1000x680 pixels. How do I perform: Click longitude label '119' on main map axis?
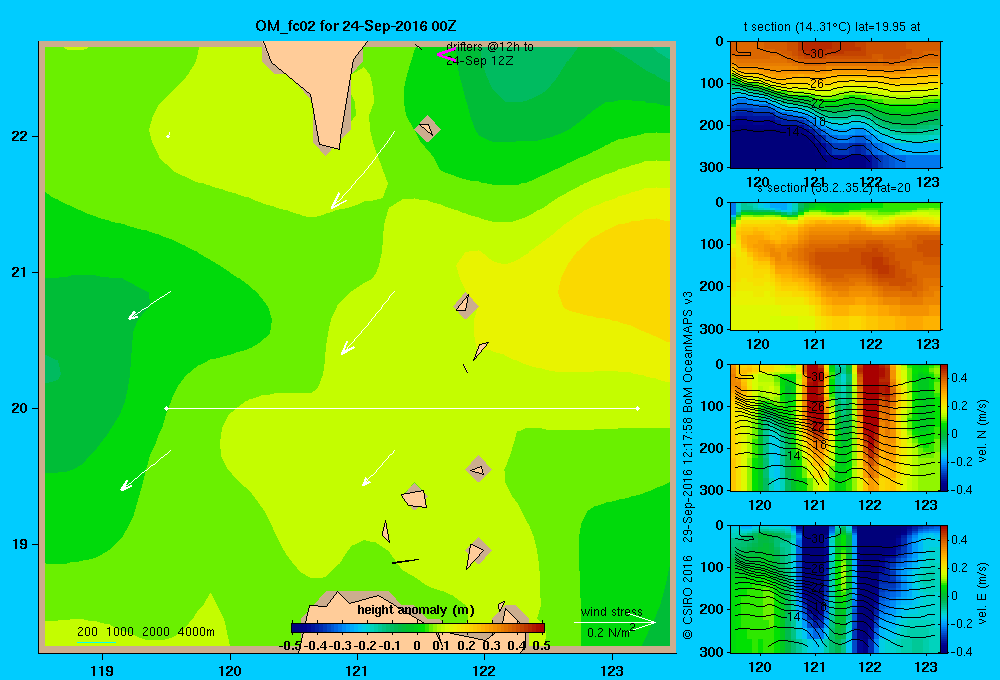pos(102,670)
